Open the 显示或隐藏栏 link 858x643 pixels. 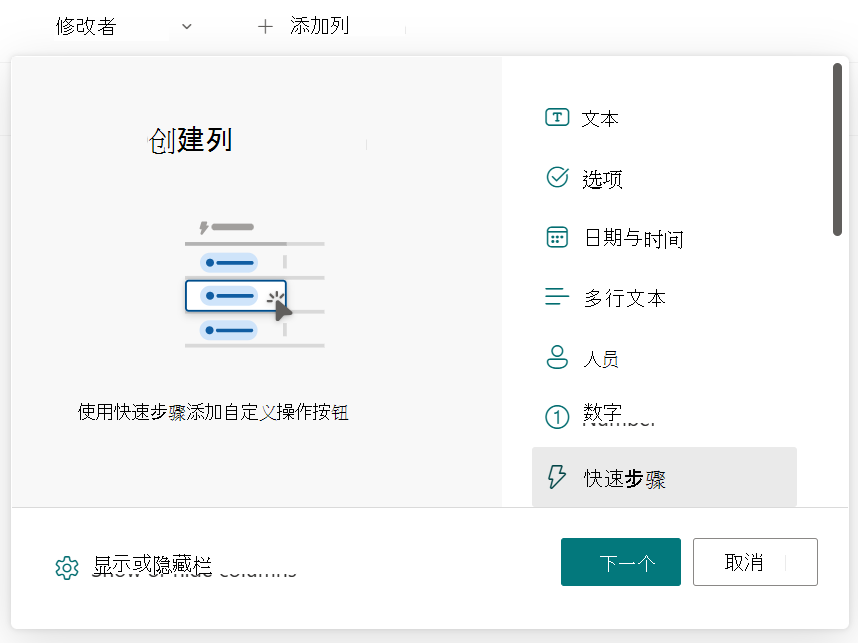(152, 565)
